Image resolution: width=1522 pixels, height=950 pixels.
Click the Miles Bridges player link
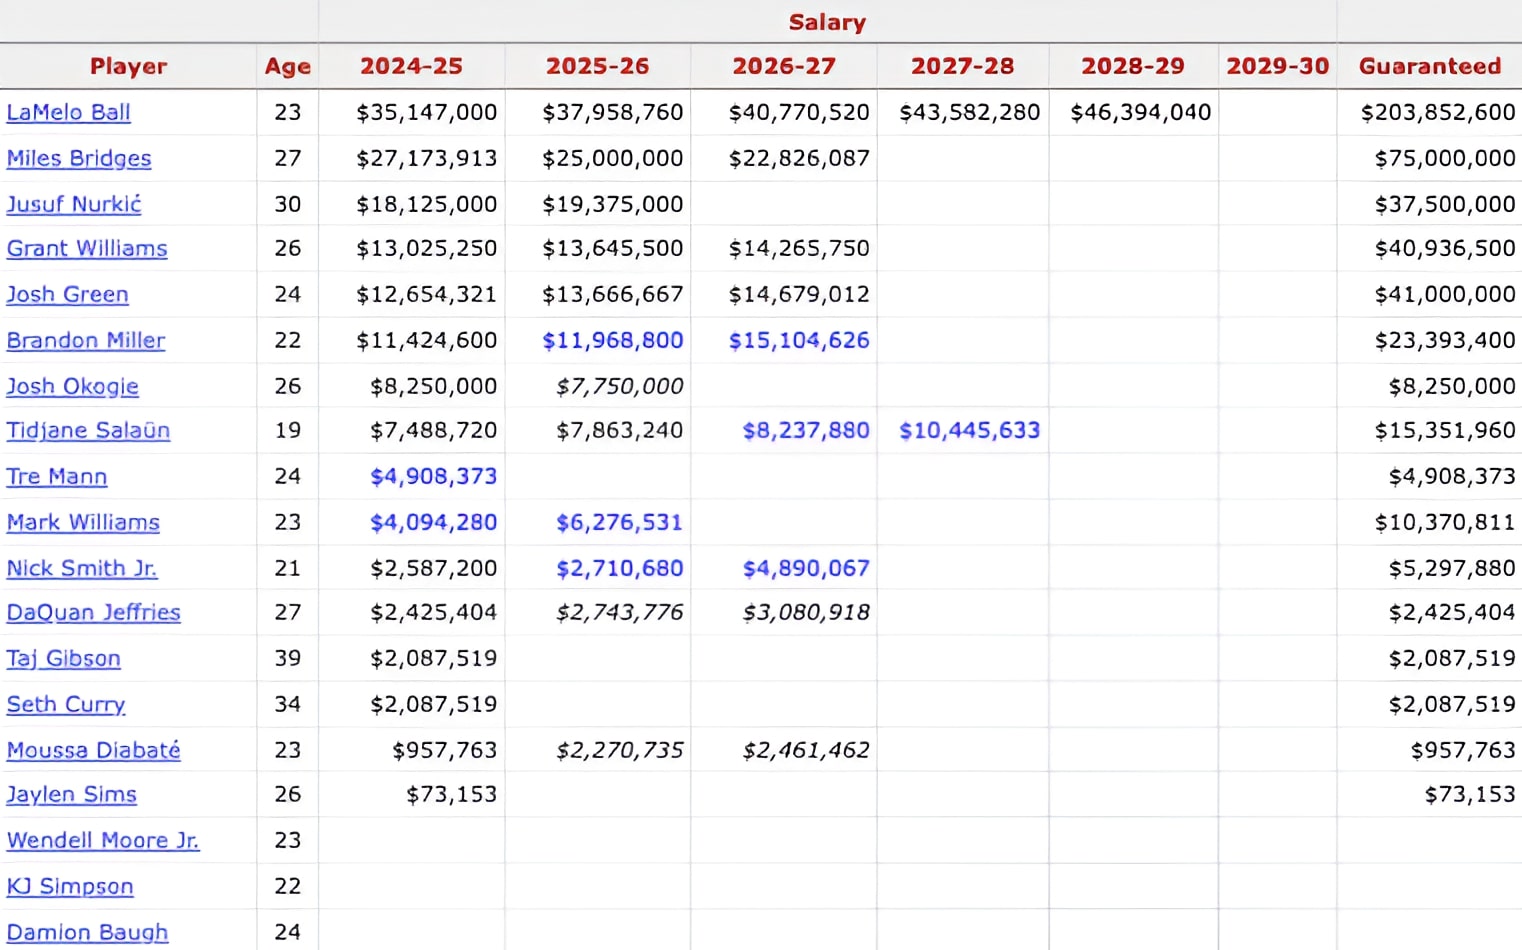[x=79, y=158]
